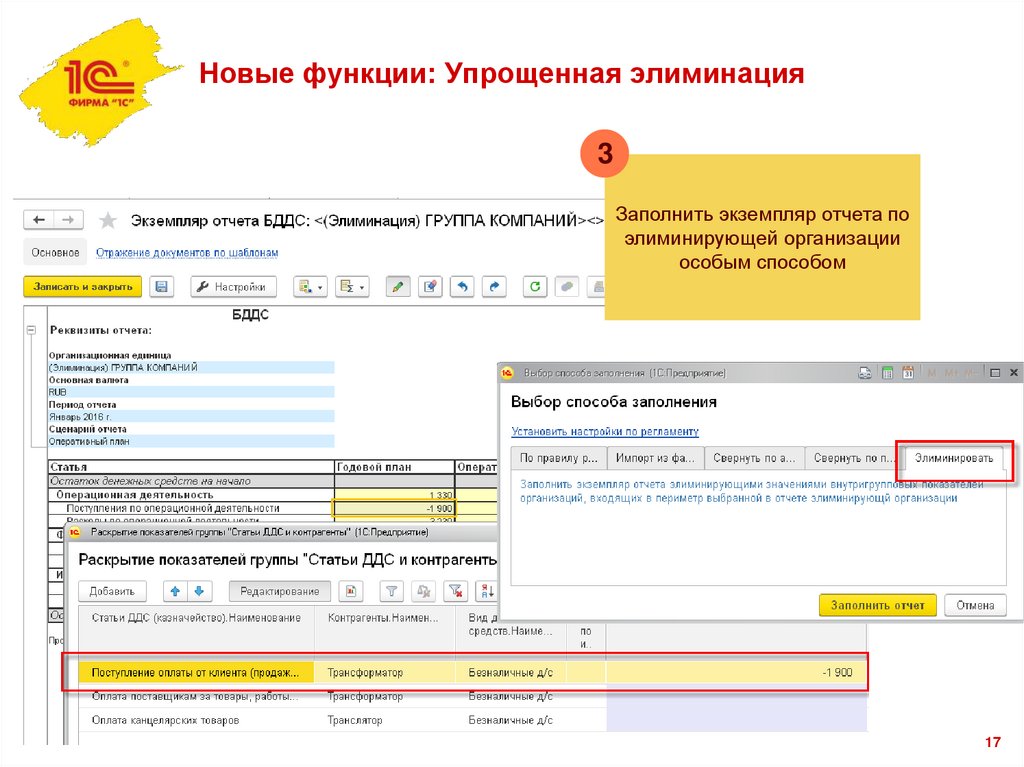The image size is (1024, 767).
Task: Save the report with the floppy disk icon
Action: [x=161, y=287]
